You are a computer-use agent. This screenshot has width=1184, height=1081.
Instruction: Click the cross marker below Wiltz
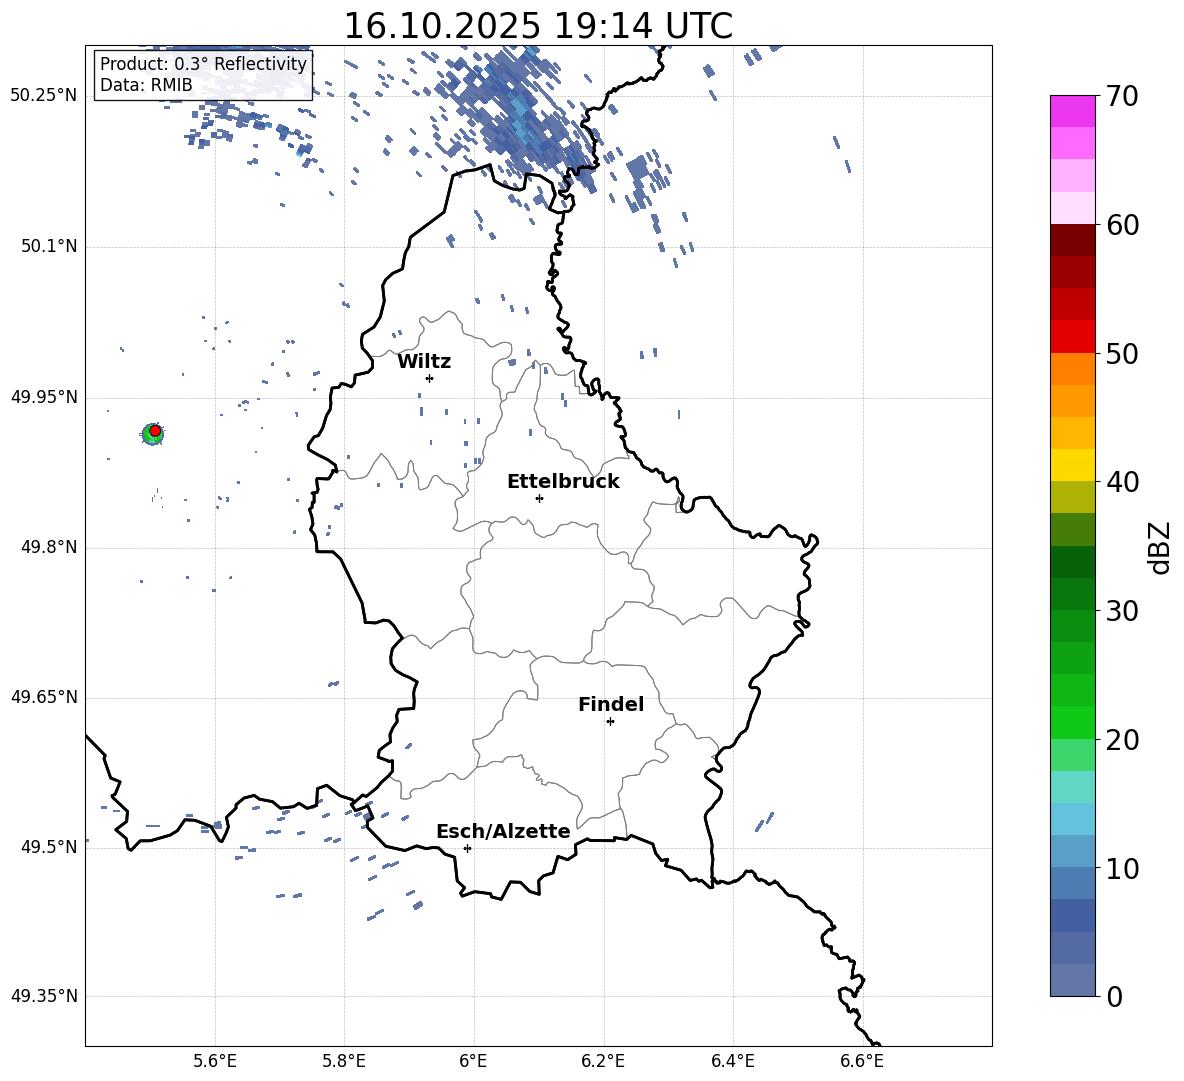click(429, 378)
